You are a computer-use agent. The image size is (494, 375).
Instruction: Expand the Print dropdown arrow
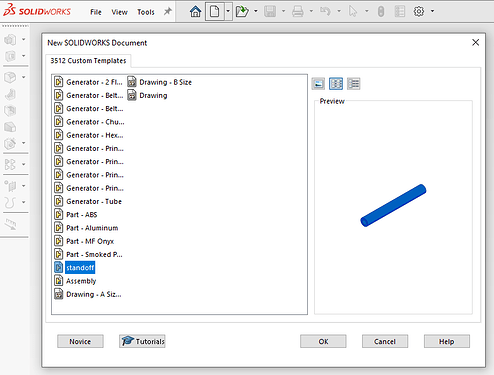pyautogui.click(x=311, y=11)
